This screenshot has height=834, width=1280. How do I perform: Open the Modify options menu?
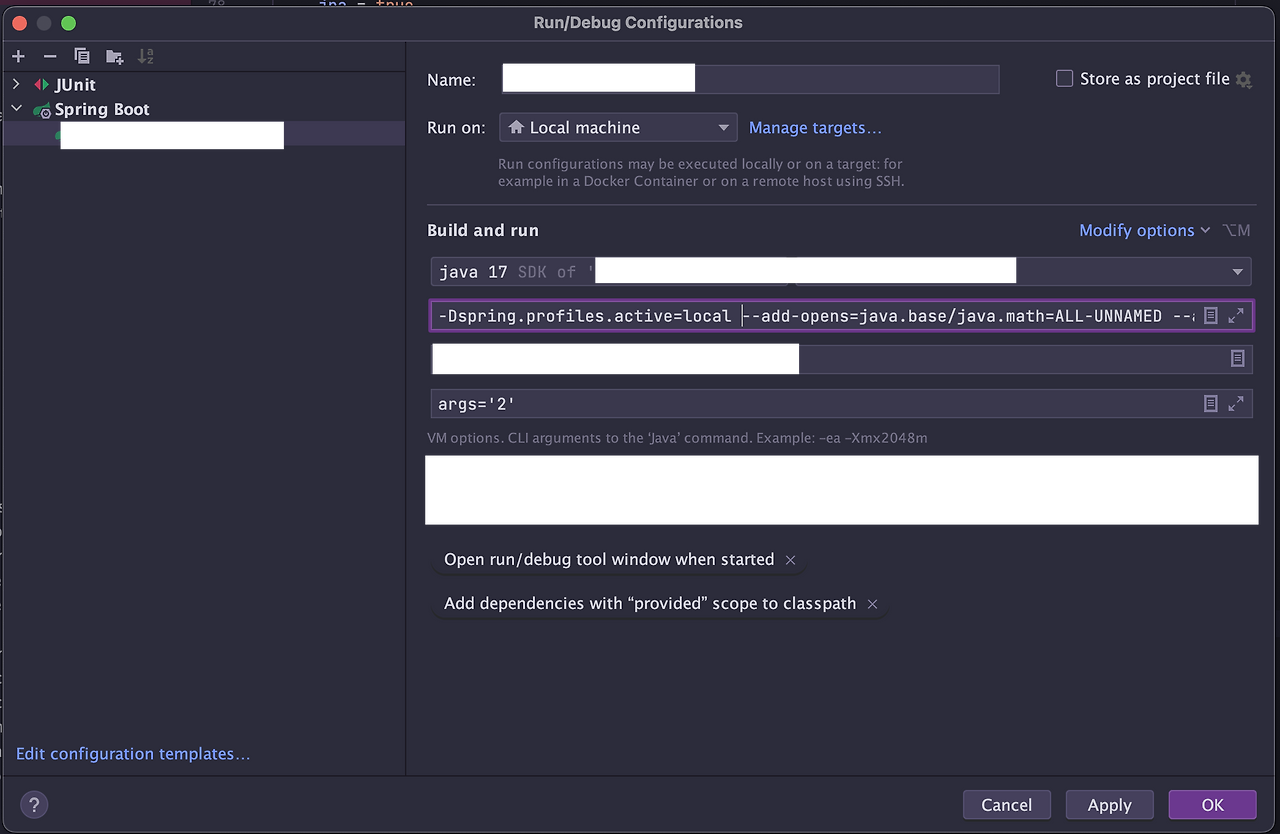[1138, 230]
